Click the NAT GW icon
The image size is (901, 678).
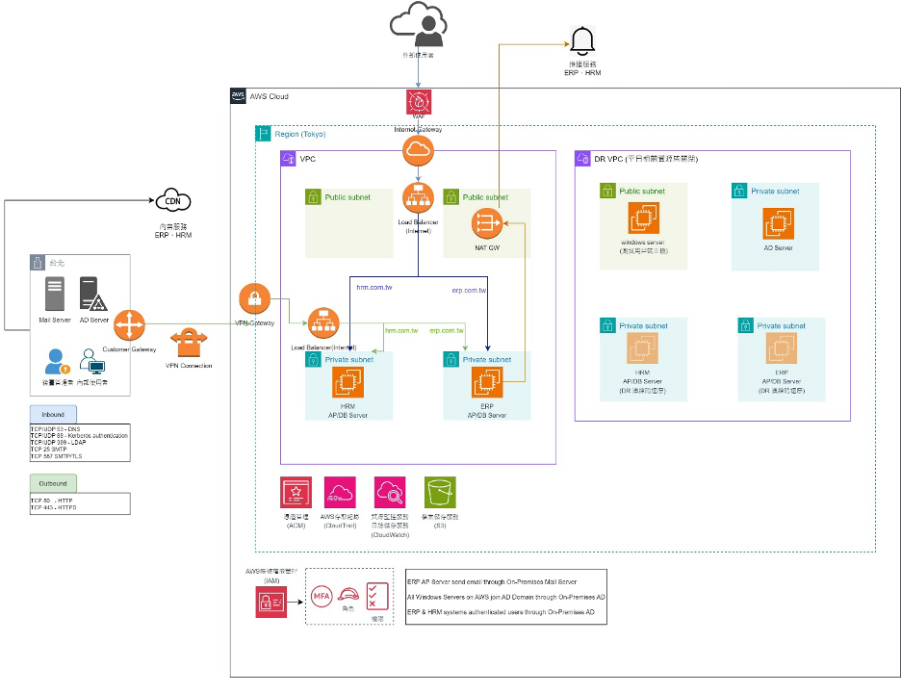coord(487,221)
